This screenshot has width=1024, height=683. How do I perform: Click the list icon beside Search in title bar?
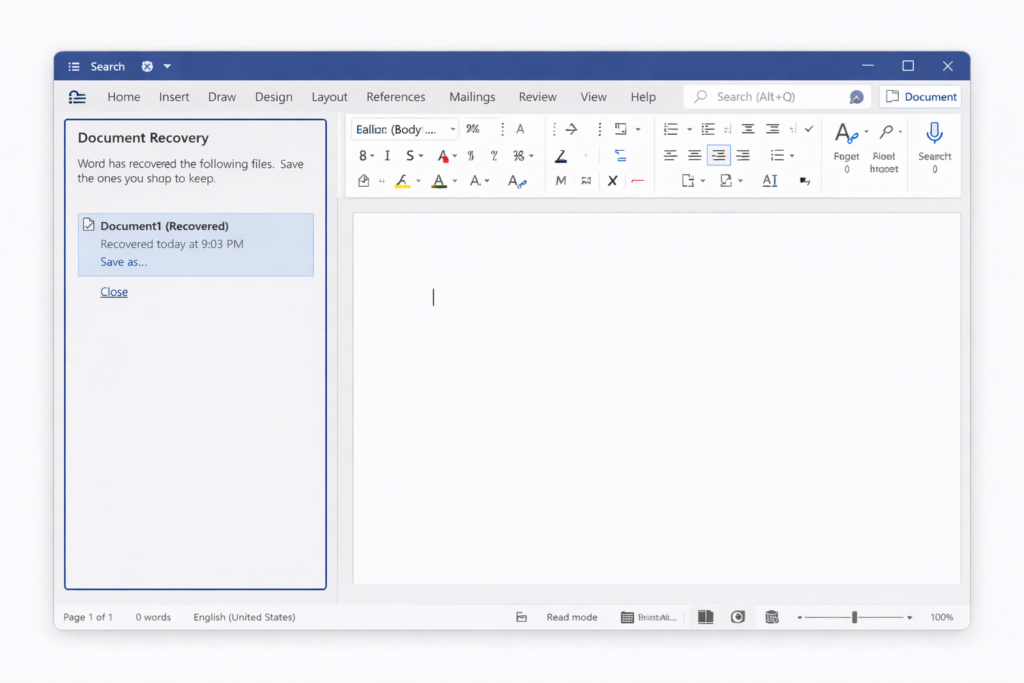click(74, 67)
